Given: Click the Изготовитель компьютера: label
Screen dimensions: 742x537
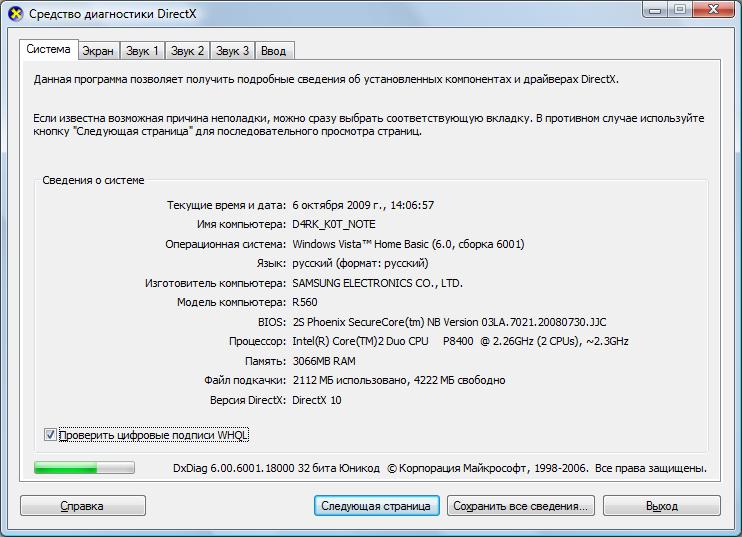Looking at the screenshot, I should [215, 283].
